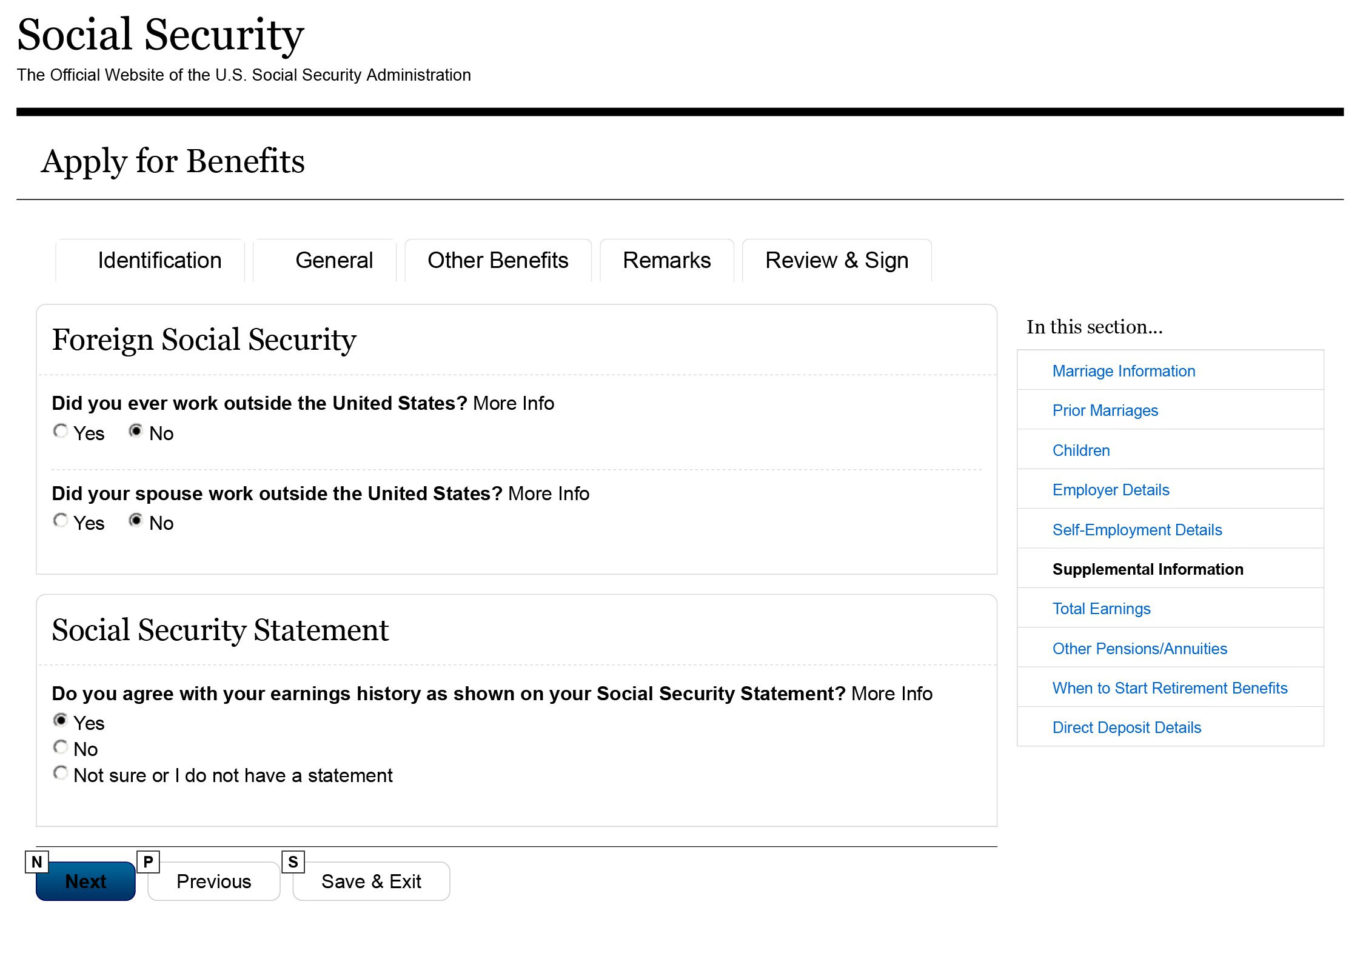Open the Total Earnings section link

[x=1101, y=609]
